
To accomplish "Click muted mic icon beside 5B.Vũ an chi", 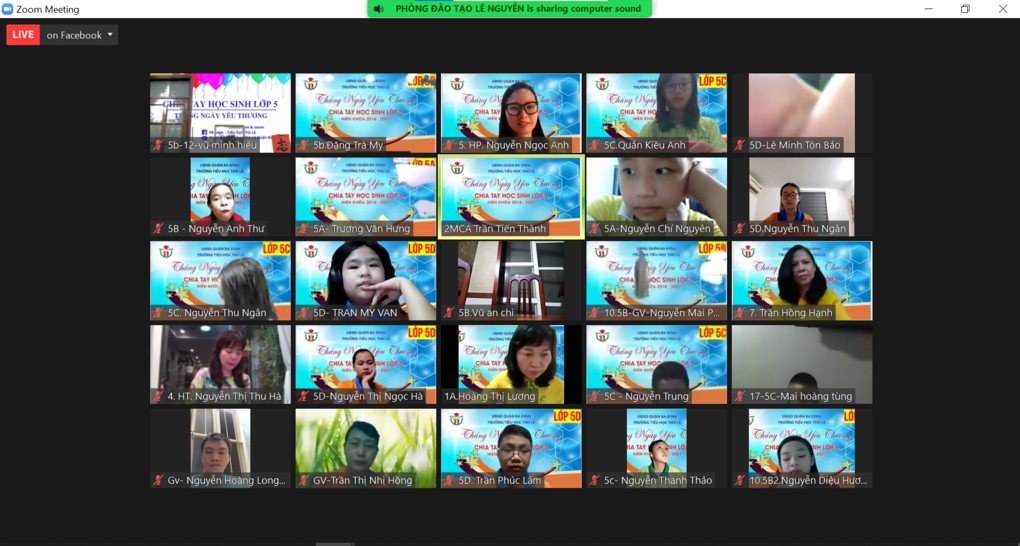I will click(449, 313).
